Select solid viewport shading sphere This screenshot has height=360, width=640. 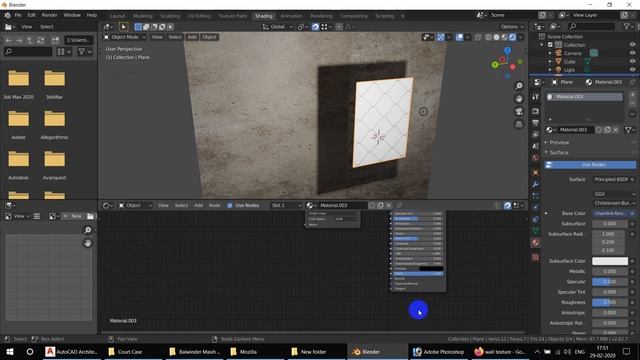coord(496,37)
